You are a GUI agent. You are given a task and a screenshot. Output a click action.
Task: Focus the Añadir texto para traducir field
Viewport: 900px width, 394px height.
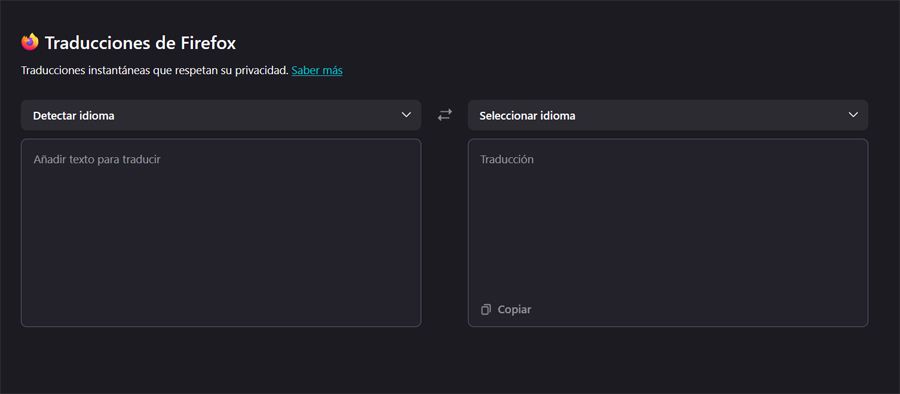(x=221, y=233)
